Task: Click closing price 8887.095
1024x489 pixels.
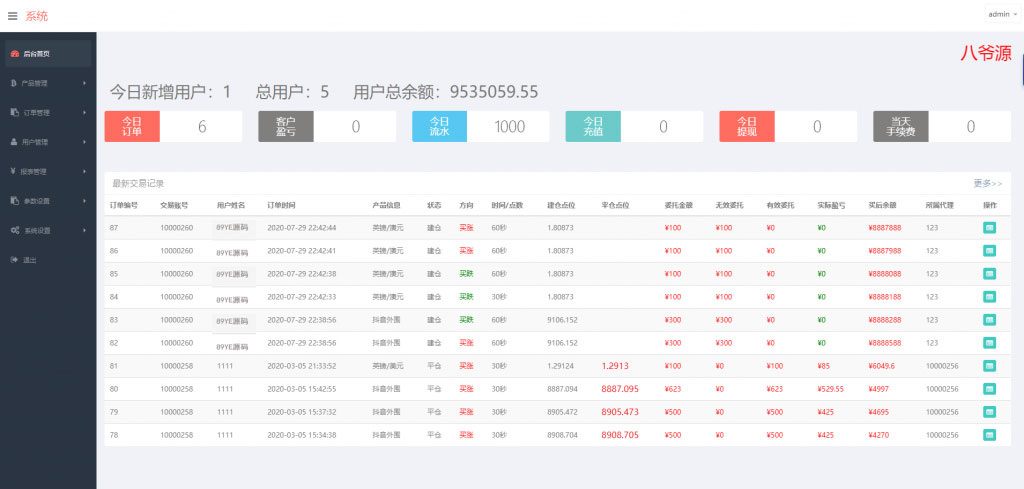Action: click(620, 389)
